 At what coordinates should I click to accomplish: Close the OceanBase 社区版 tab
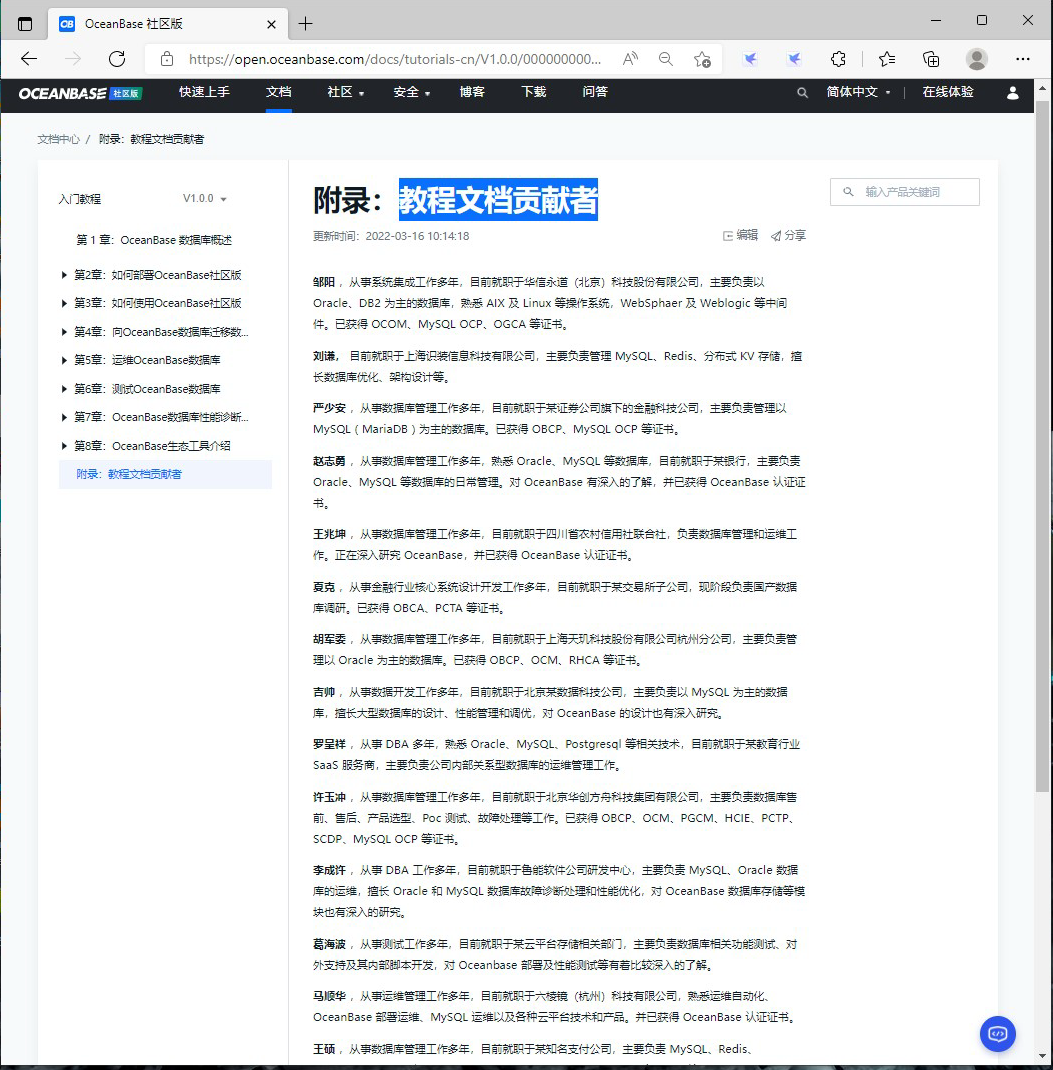[271, 24]
